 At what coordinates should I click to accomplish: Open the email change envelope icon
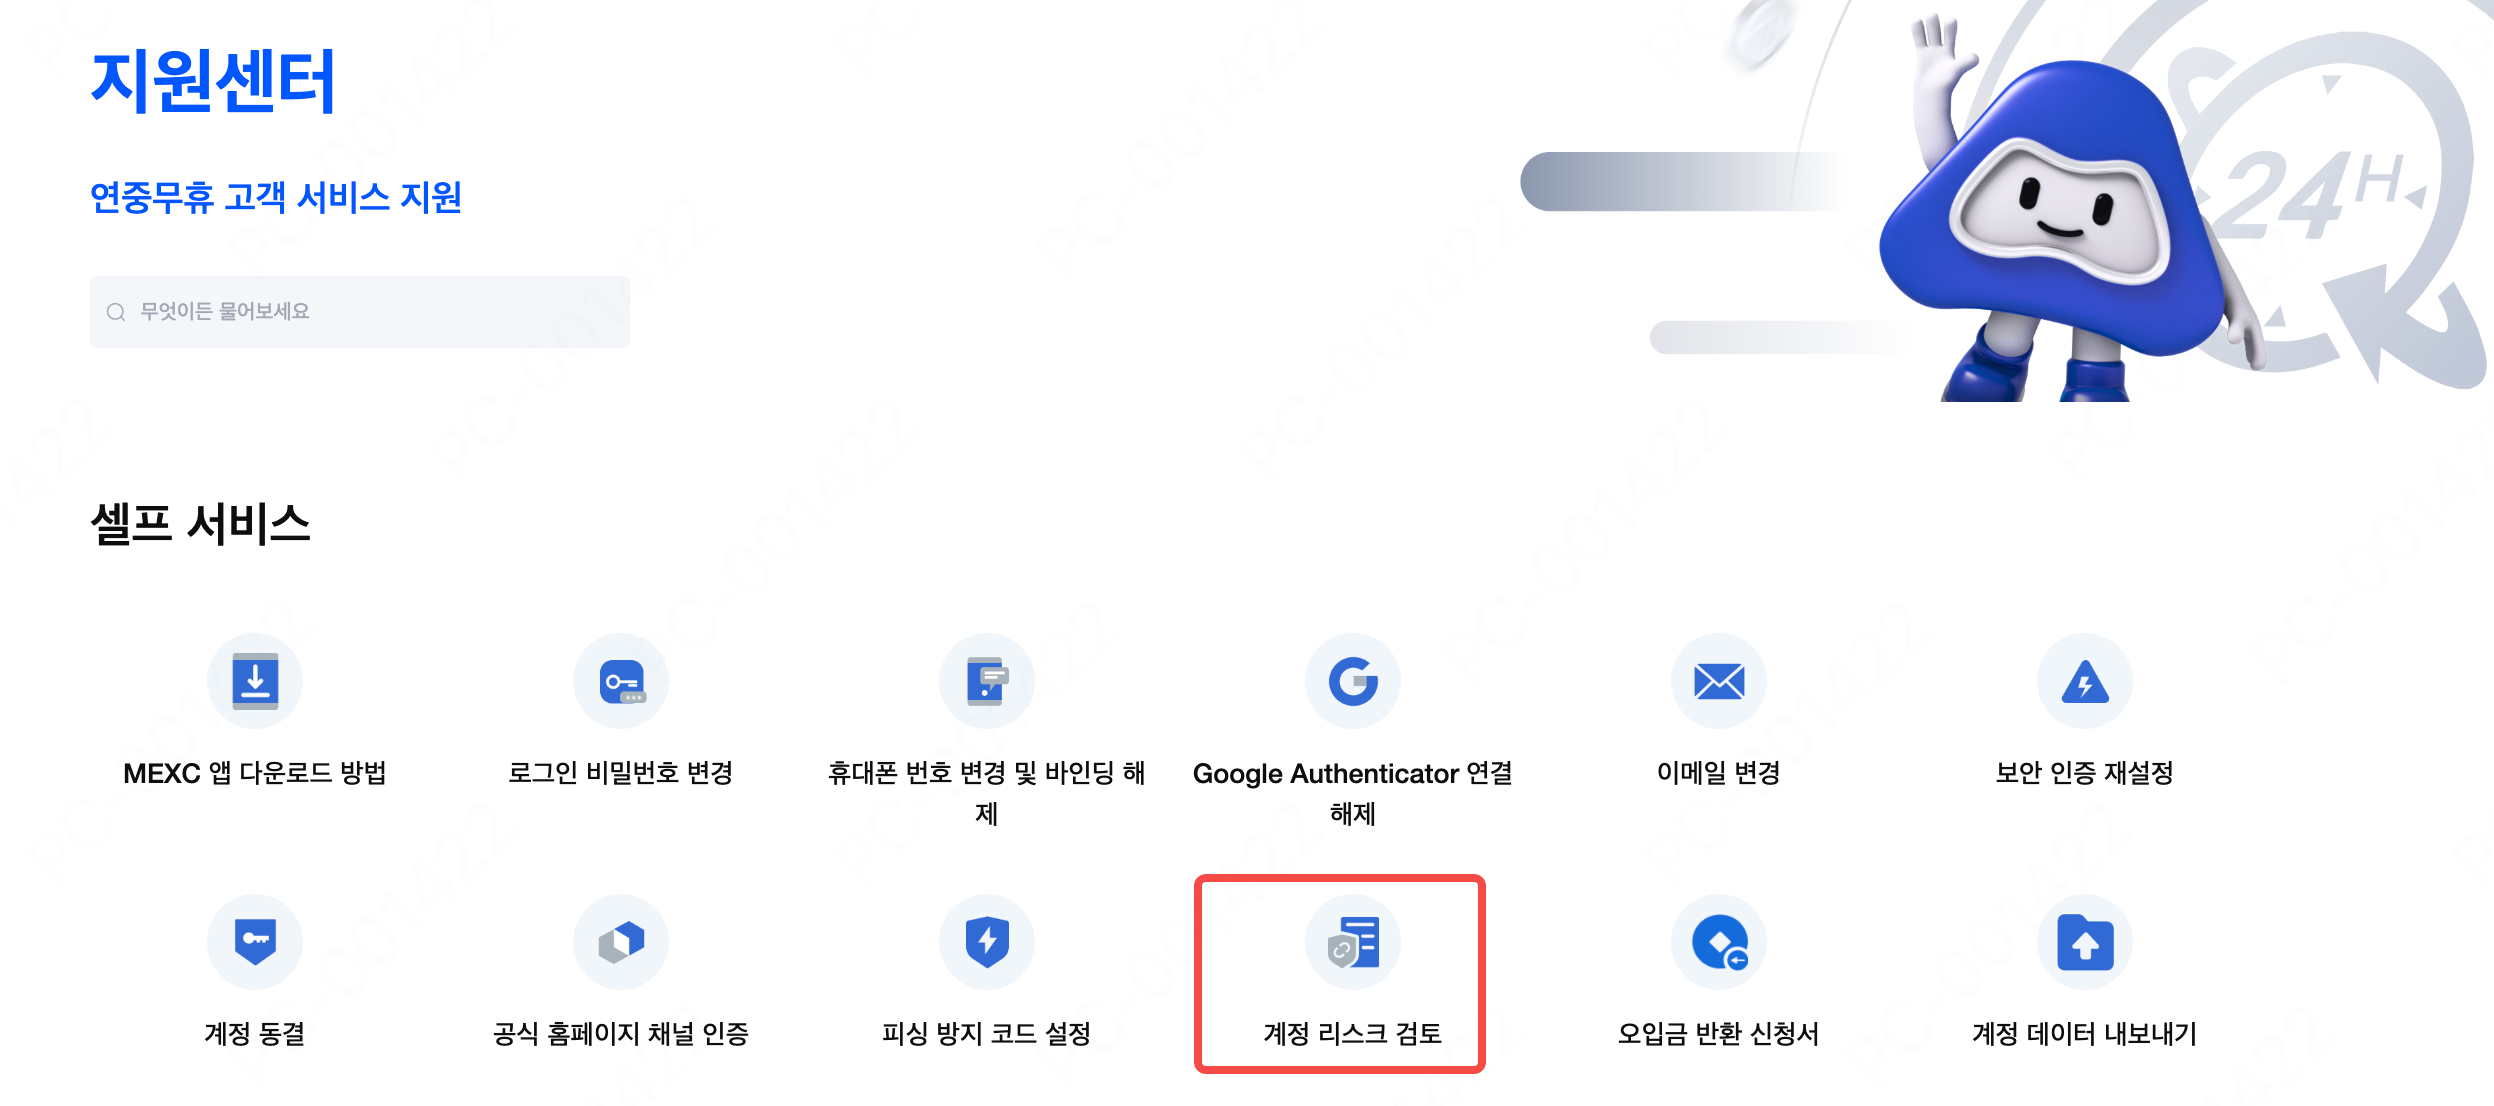[1719, 681]
